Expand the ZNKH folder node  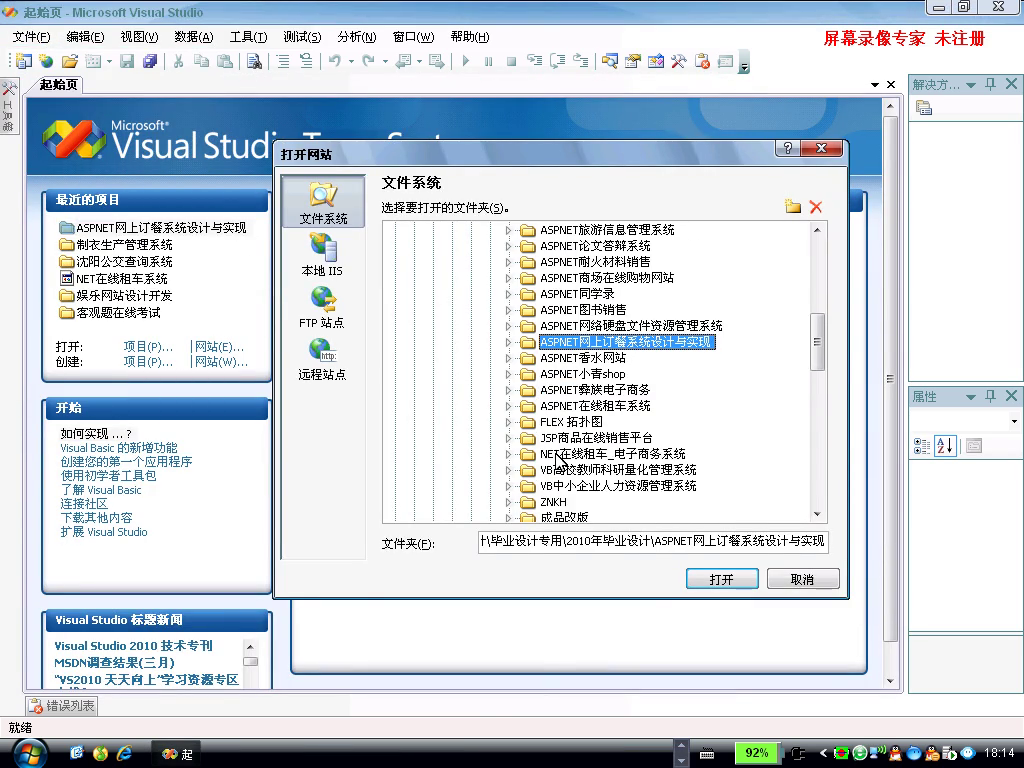[x=508, y=502]
